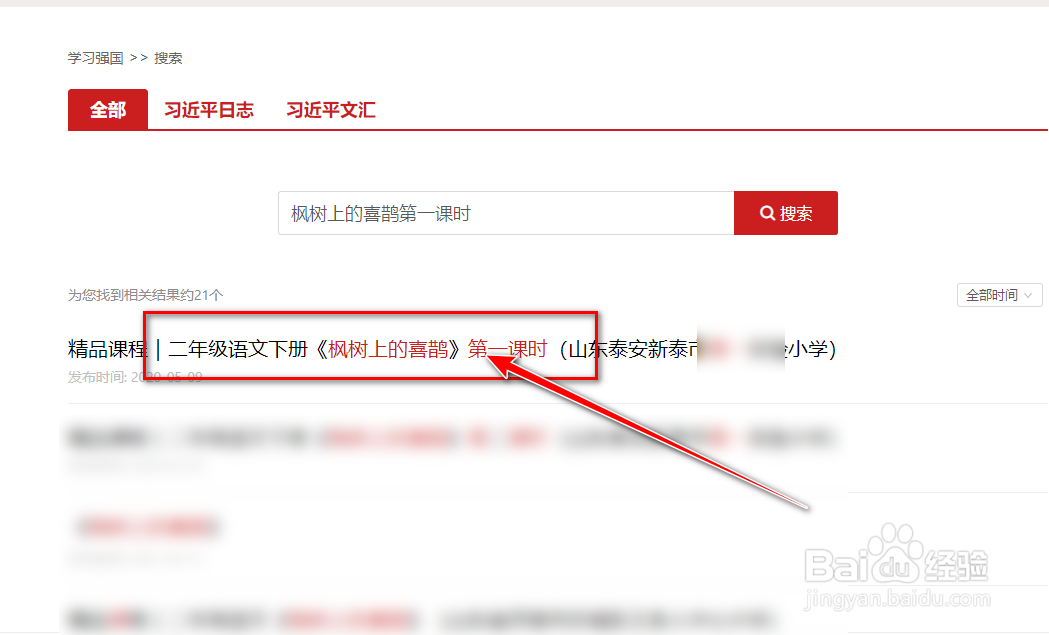Open the third result with short red title
The image size is (1049, 635).
[x=149, y=527]
